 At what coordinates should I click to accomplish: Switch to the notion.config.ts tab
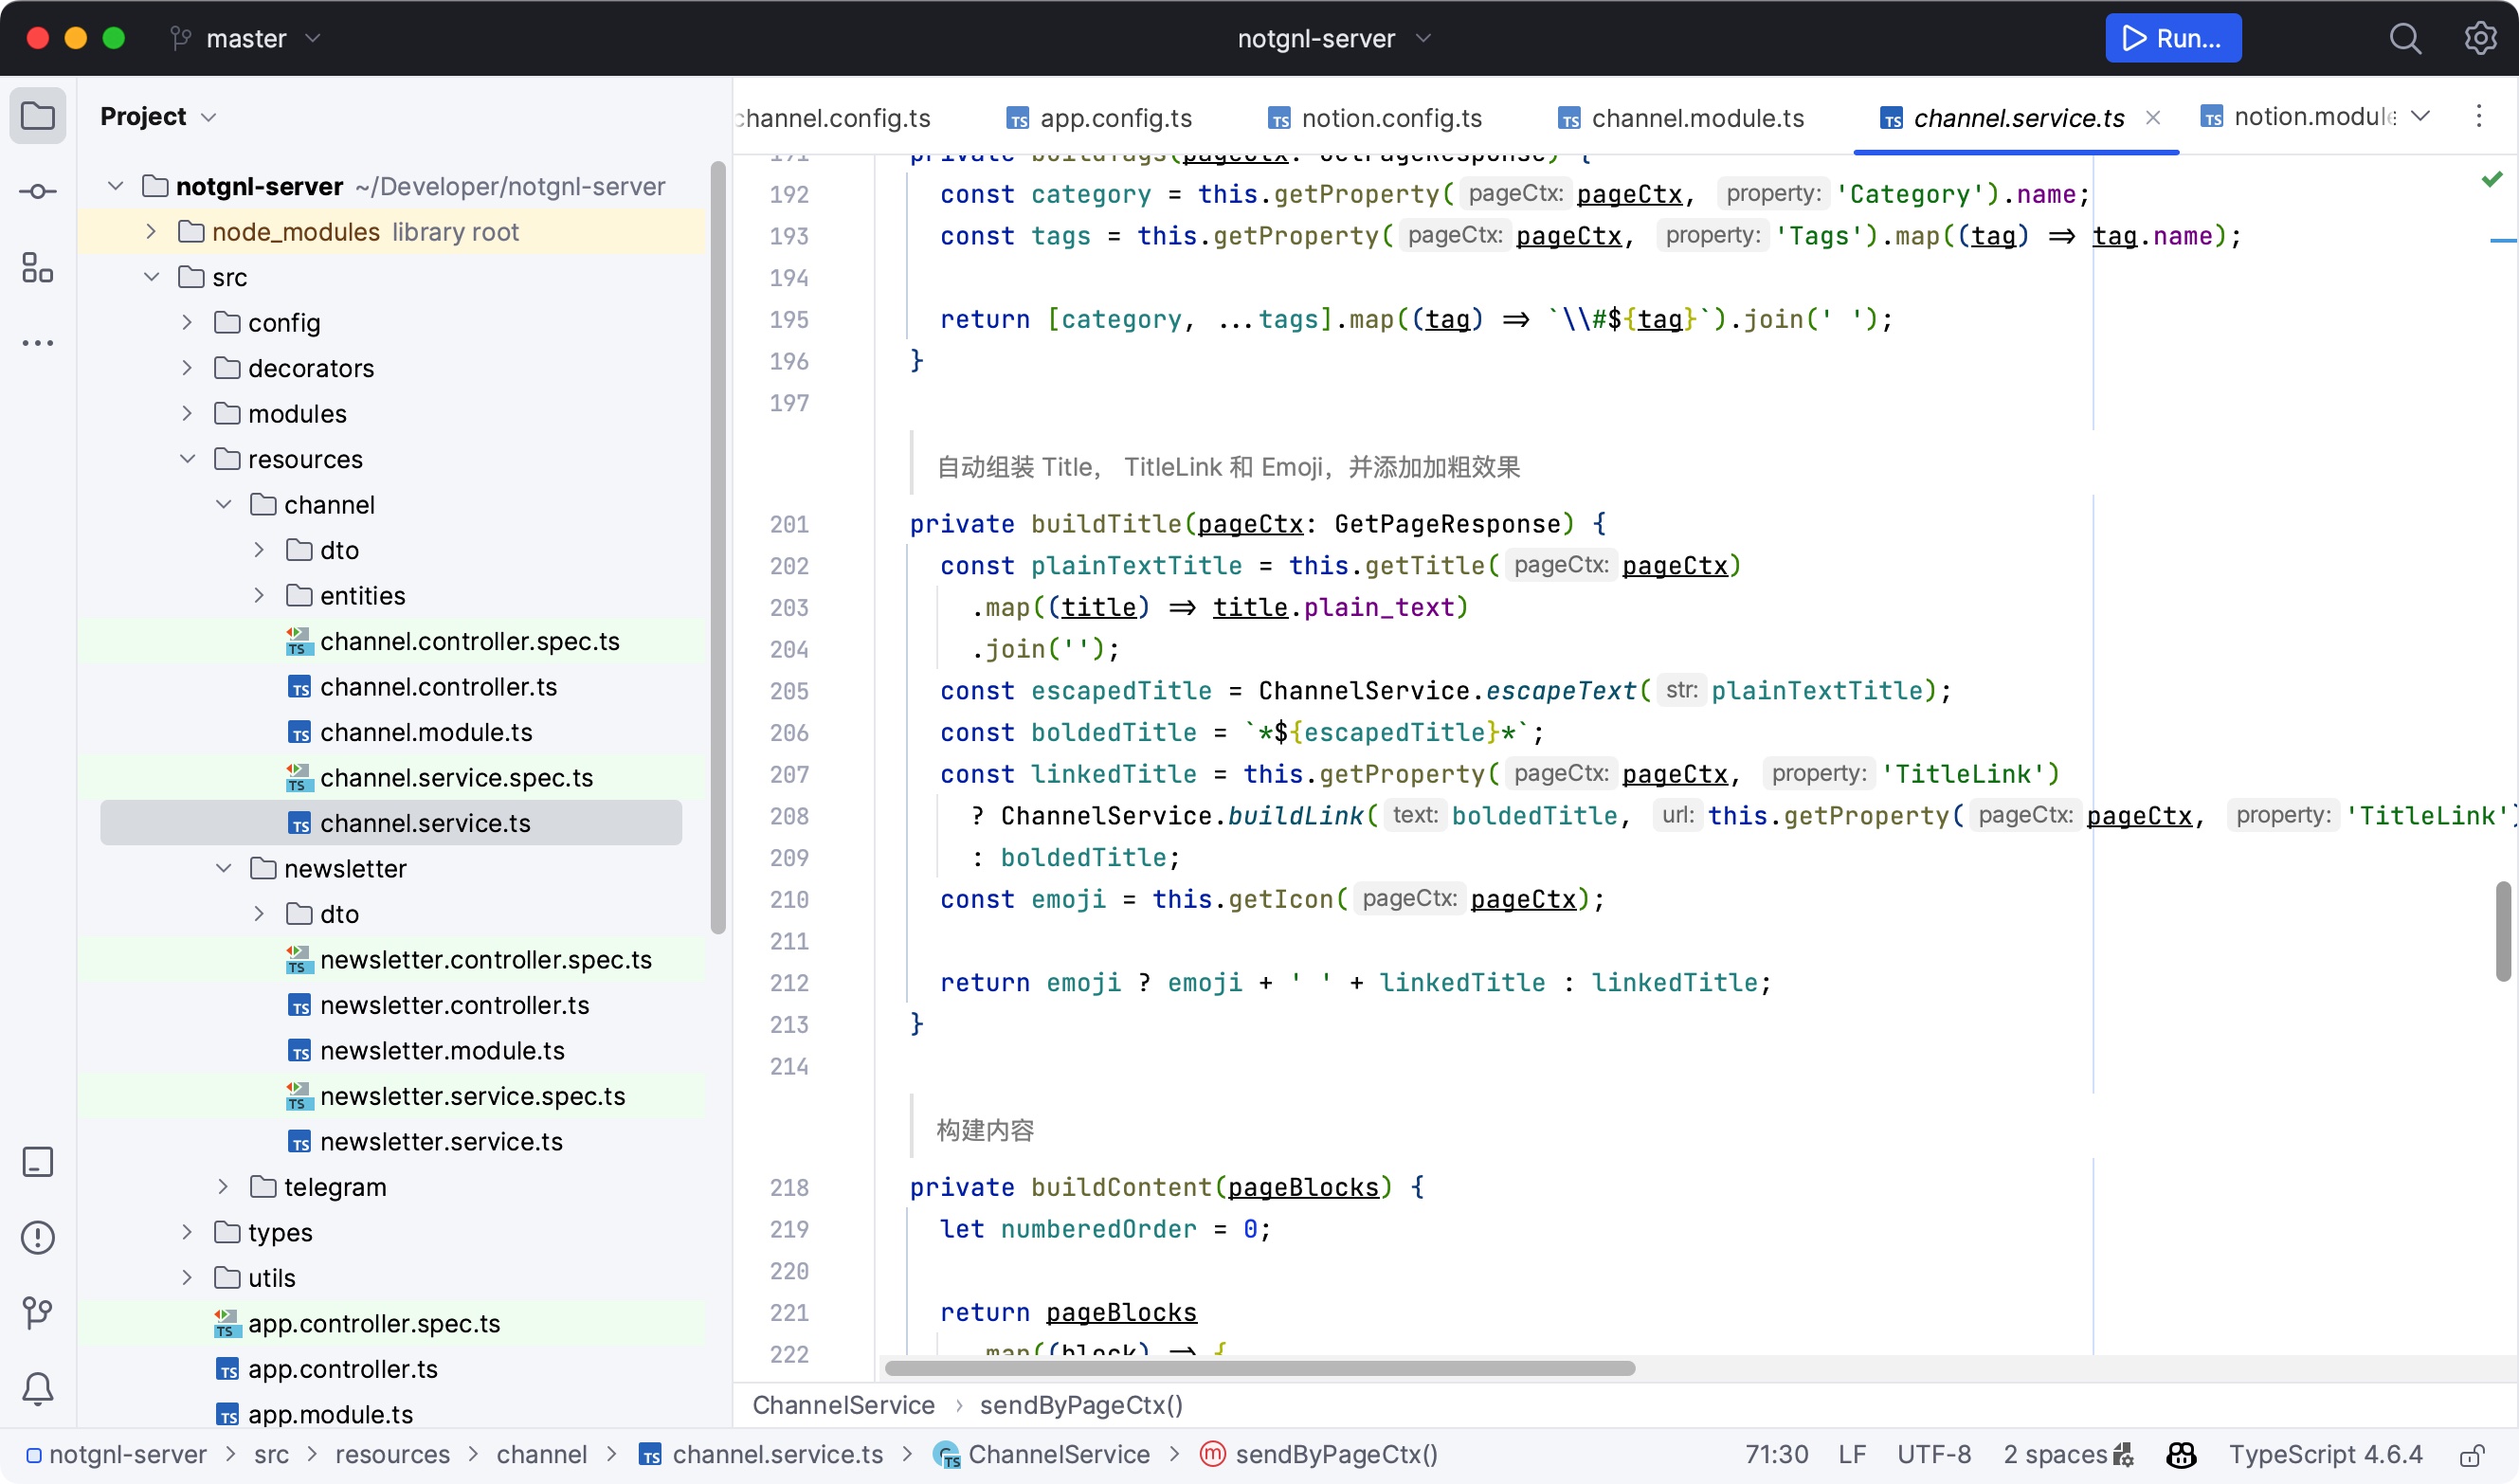[x=1376, y=118]
